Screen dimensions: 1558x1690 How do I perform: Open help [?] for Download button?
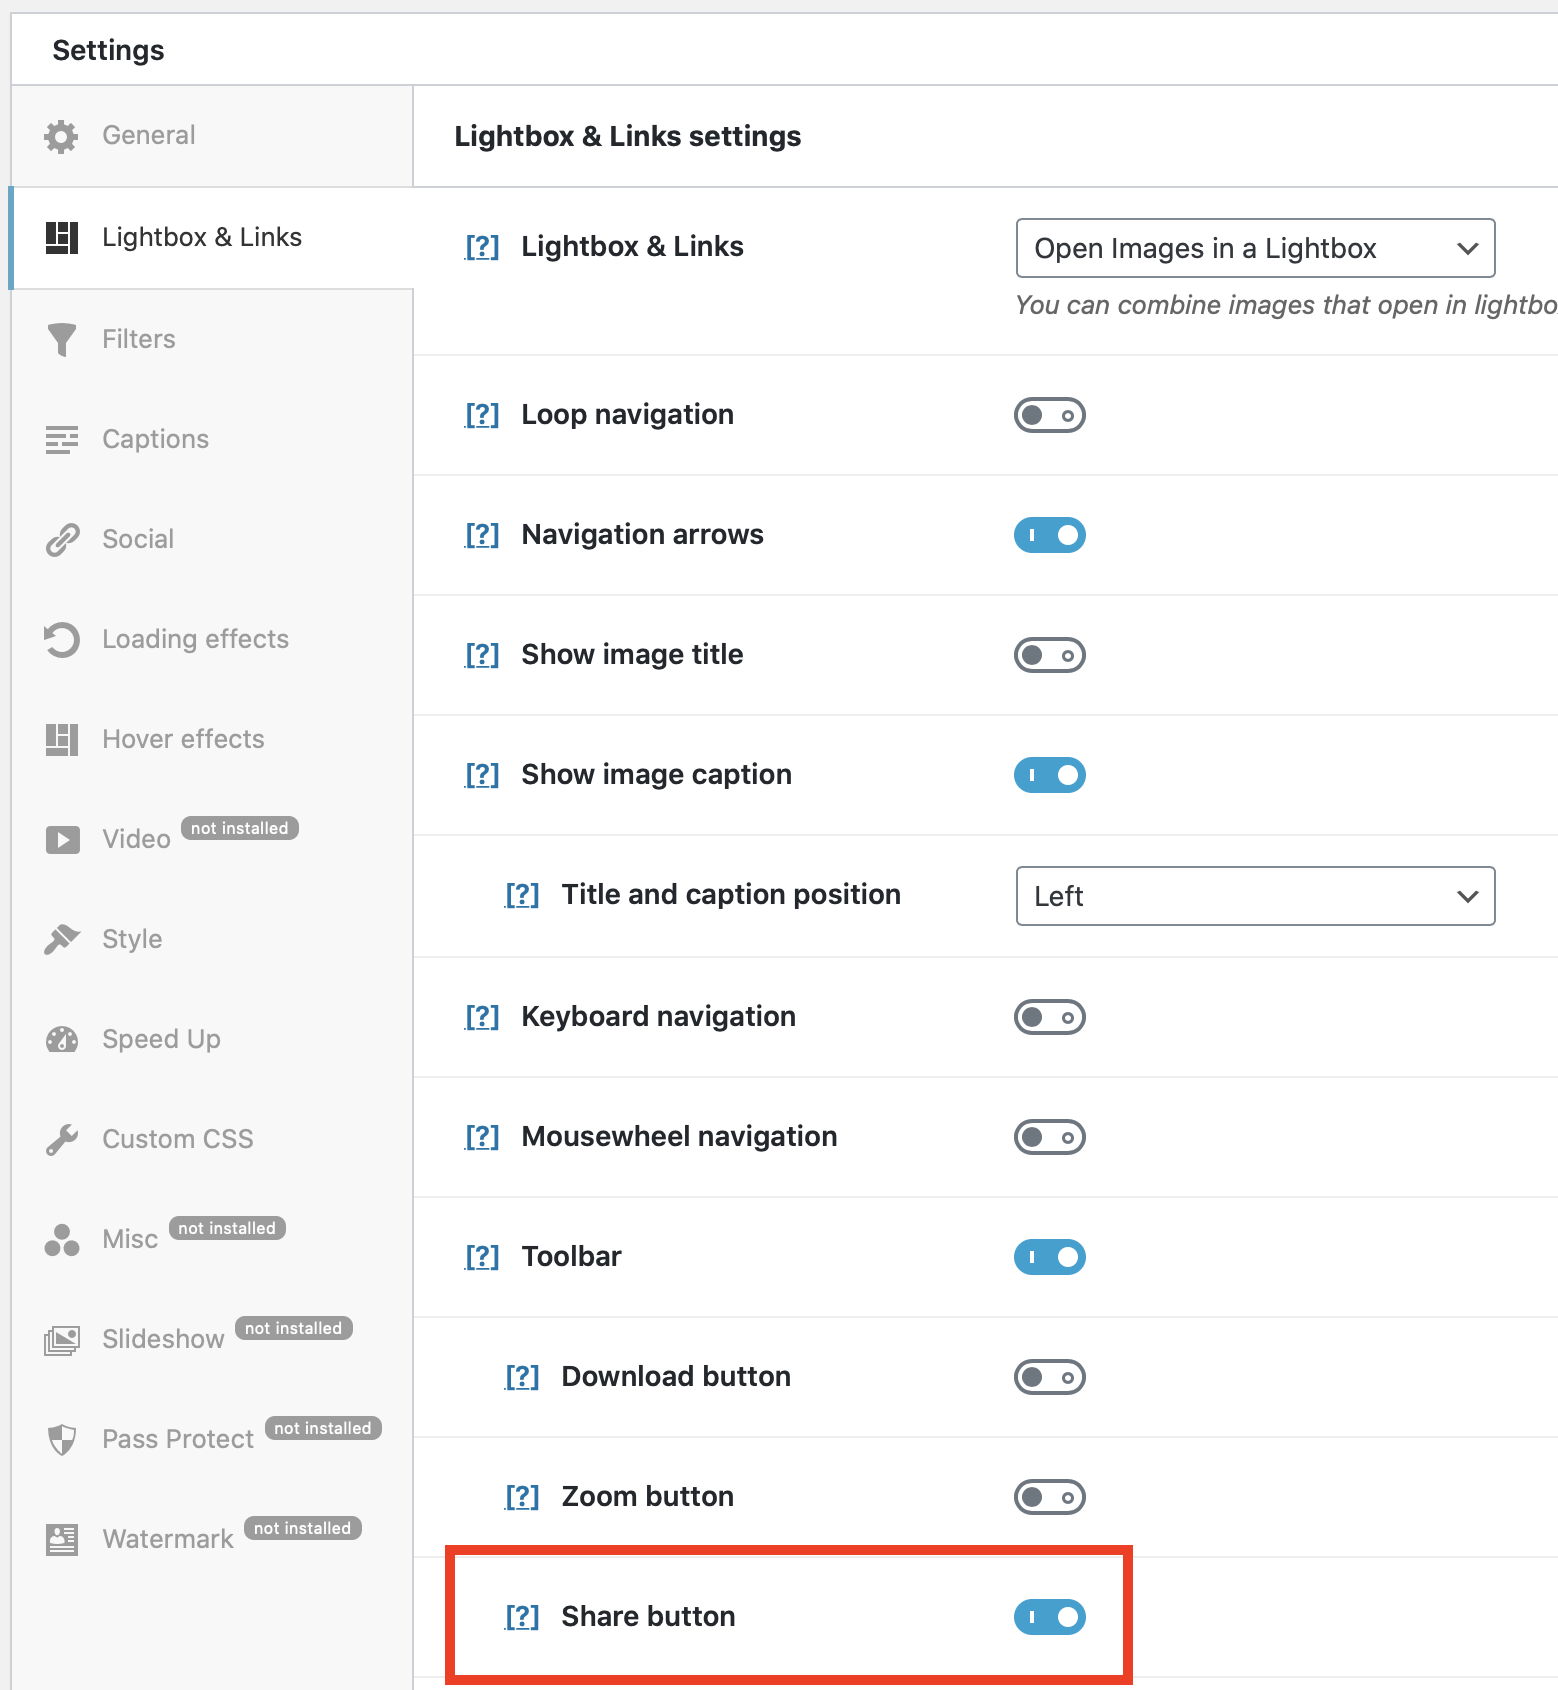(x=522, y=1377)
